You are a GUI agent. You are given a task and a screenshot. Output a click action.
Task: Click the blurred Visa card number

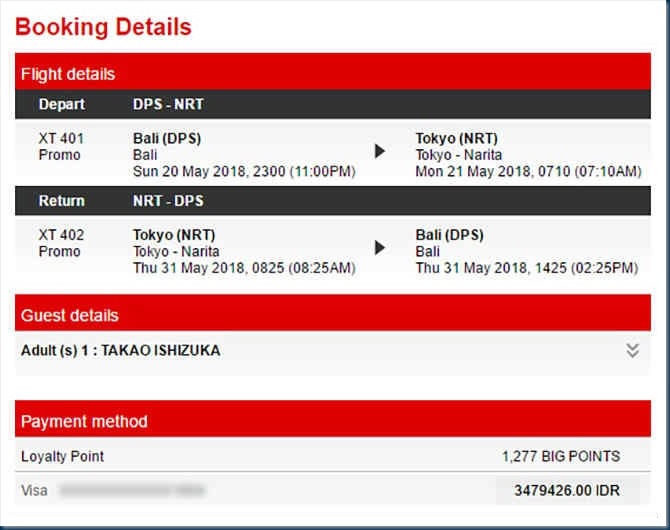pos(132,490)
